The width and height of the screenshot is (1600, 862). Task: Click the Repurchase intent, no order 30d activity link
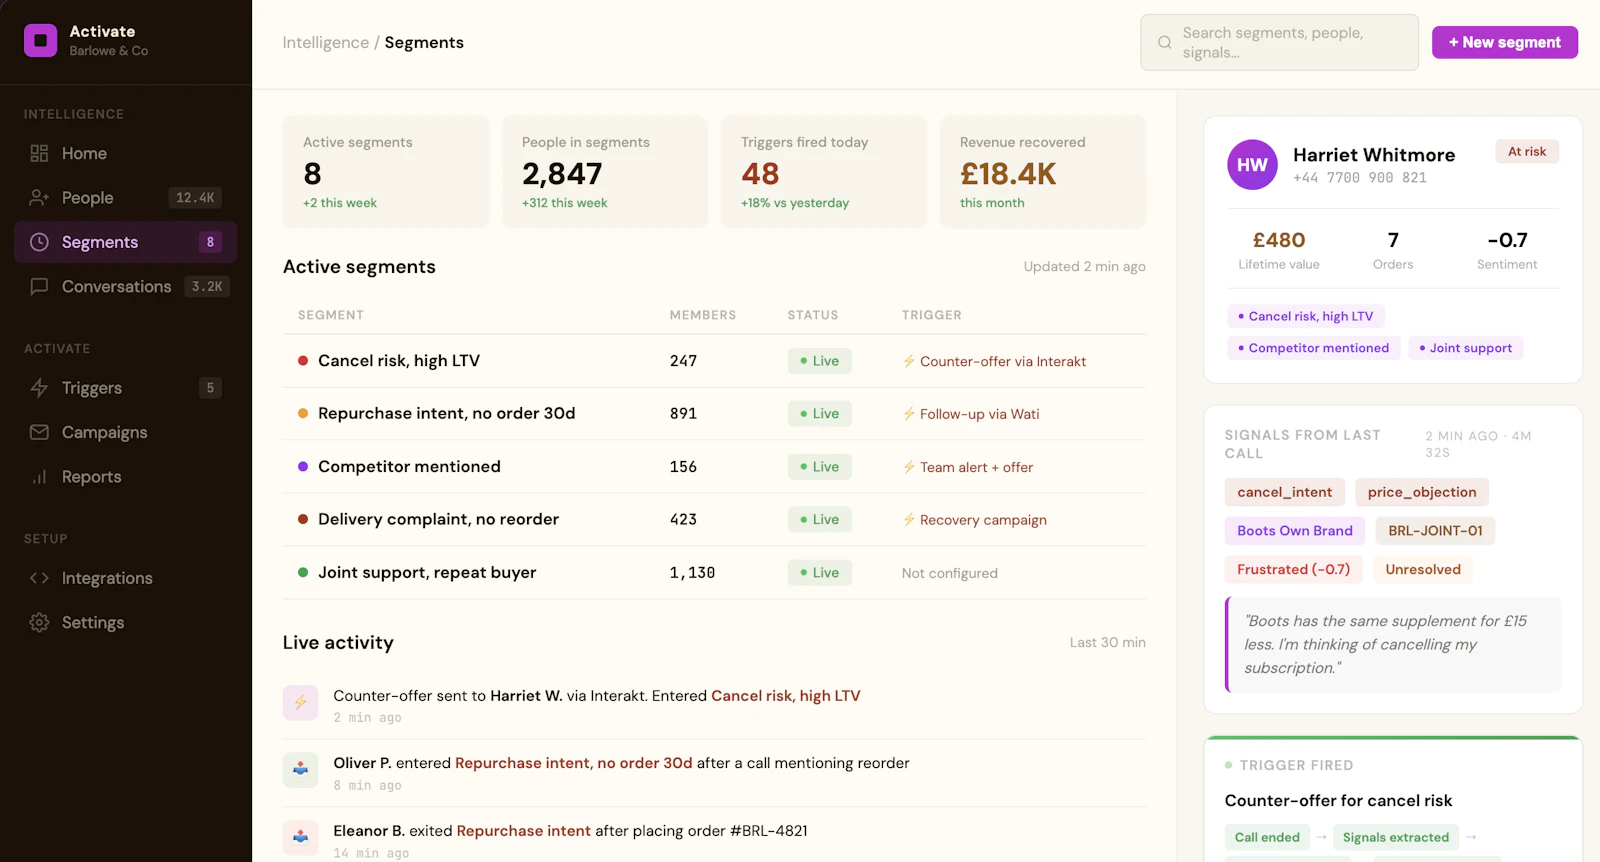573,763
